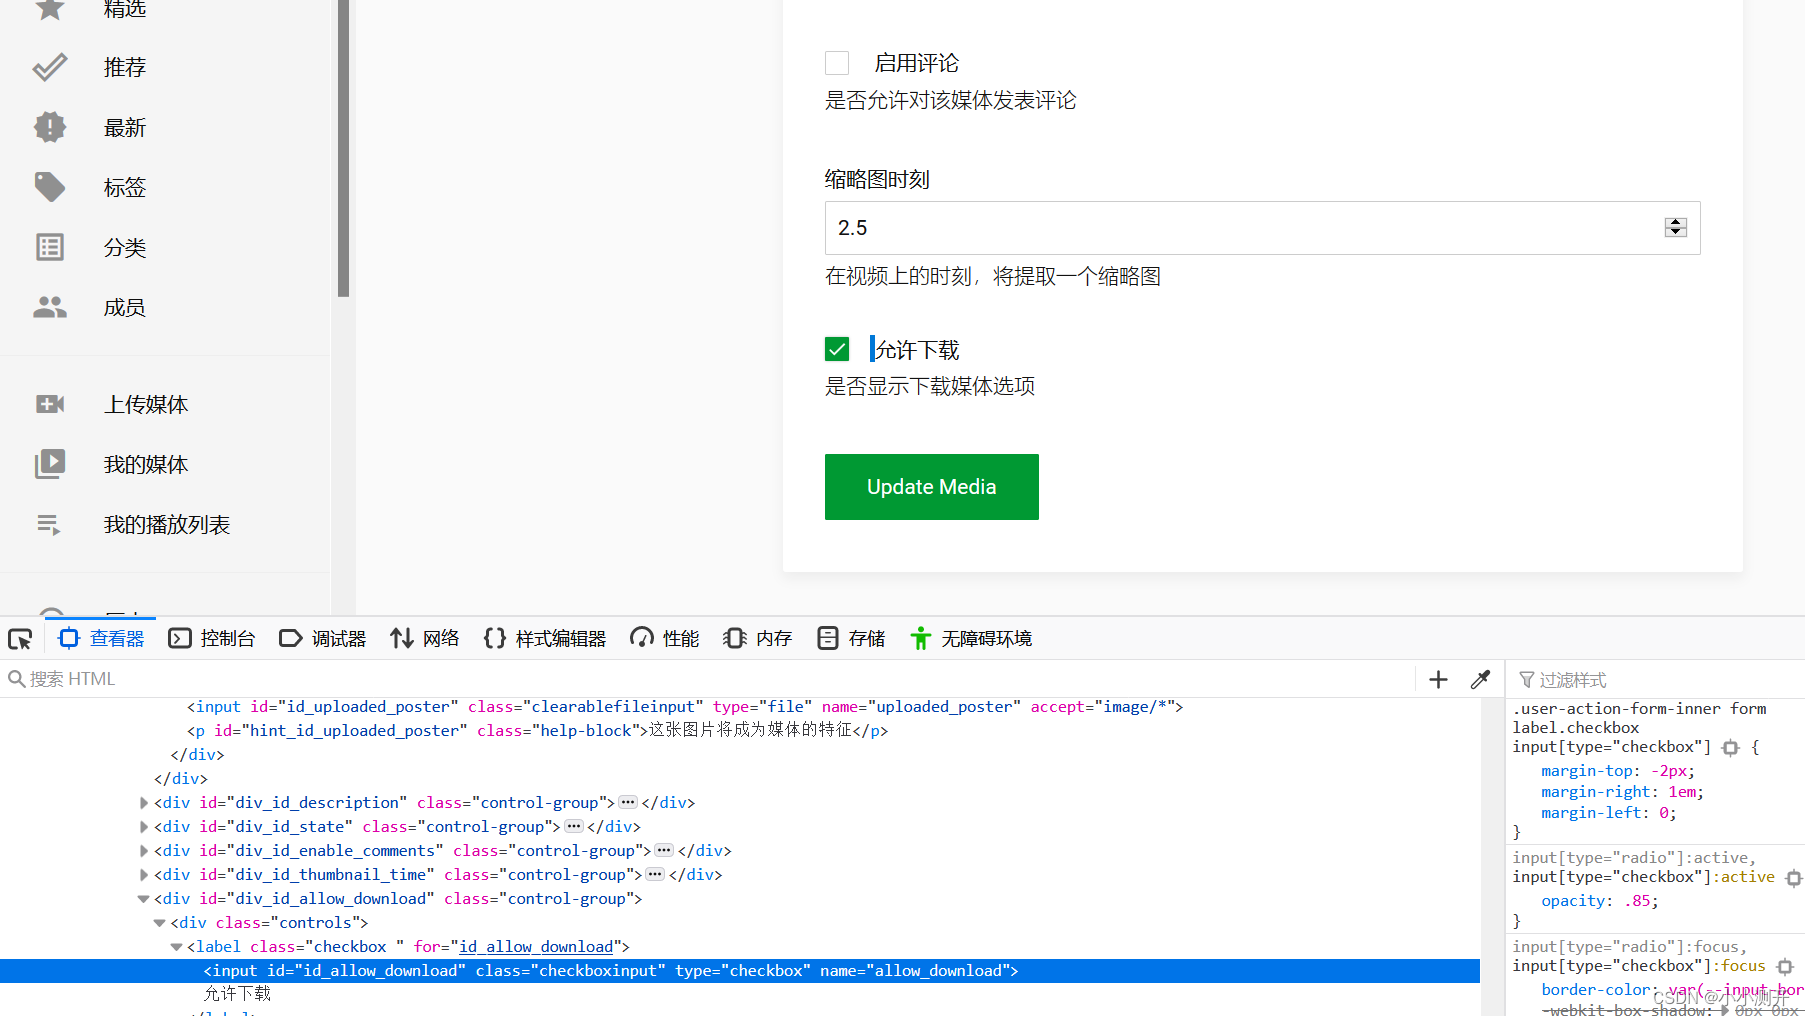Screen dimensions: 1805x1016
Task: Expand the div_id_description node
Action: pos(144,802)
